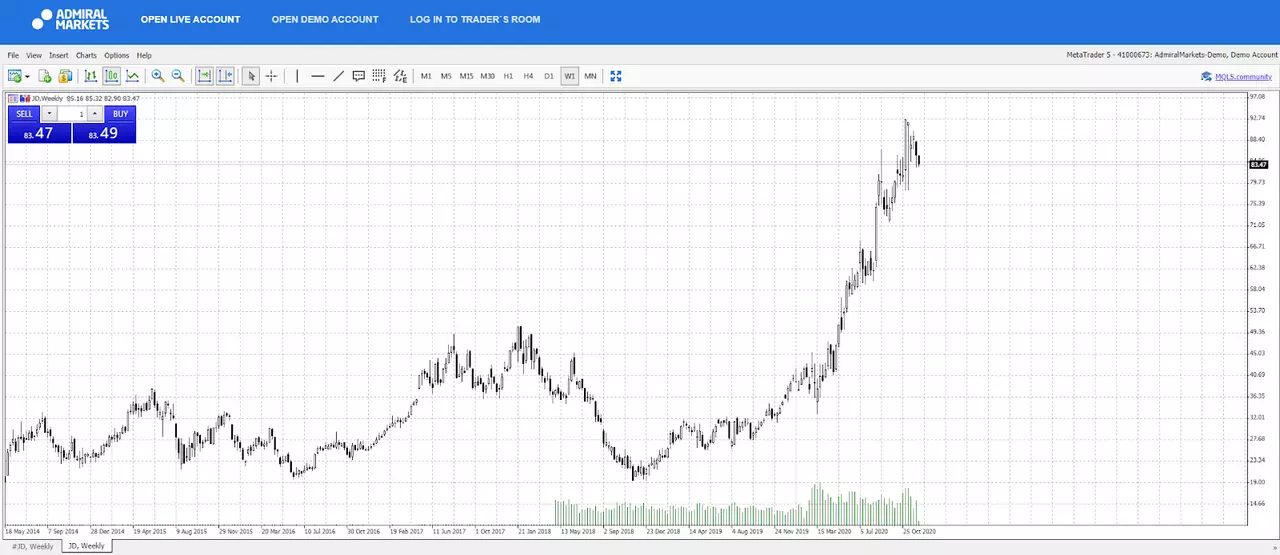The image size is (1280, 555).
Task: Switch to line chart view
Action: 132,76
